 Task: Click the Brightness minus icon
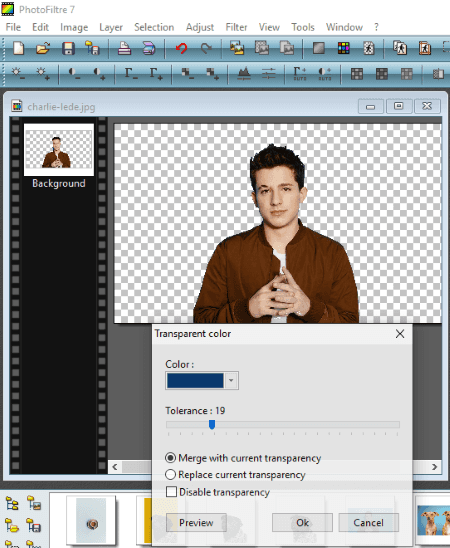point(18,74)
